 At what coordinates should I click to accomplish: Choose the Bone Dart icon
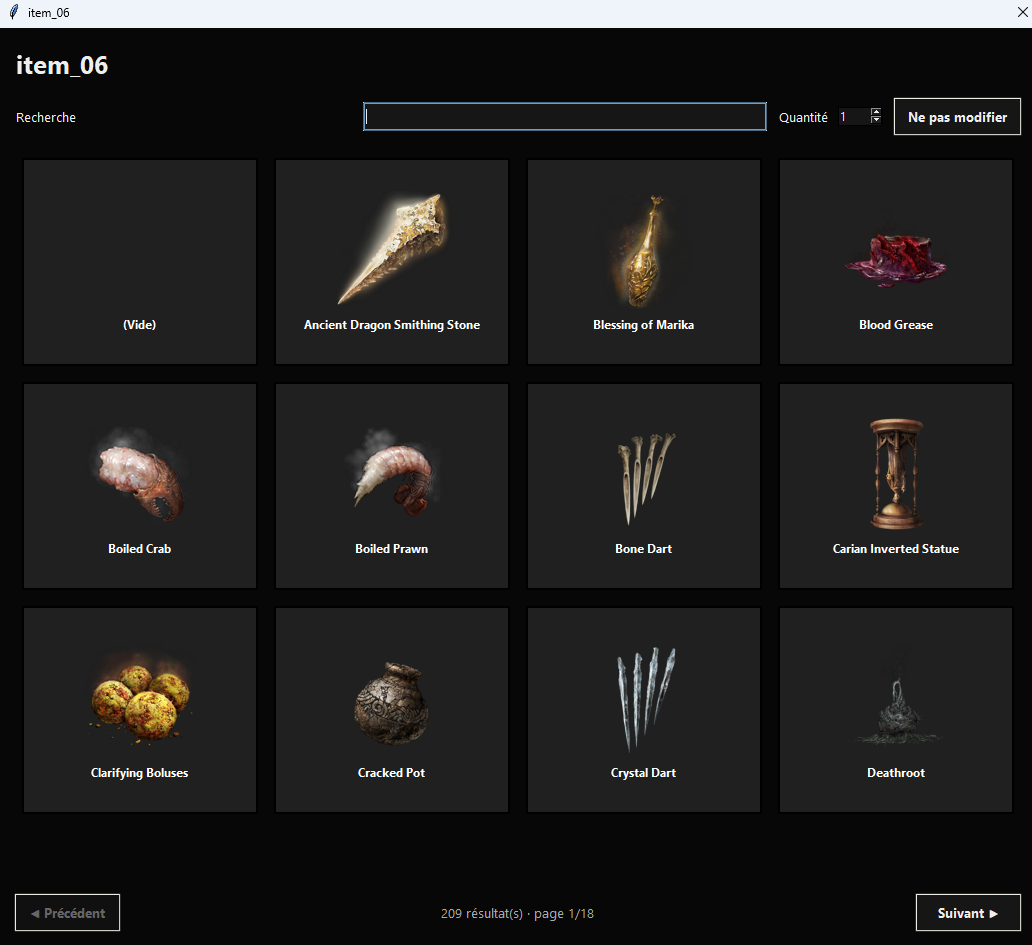click(645, 478)
